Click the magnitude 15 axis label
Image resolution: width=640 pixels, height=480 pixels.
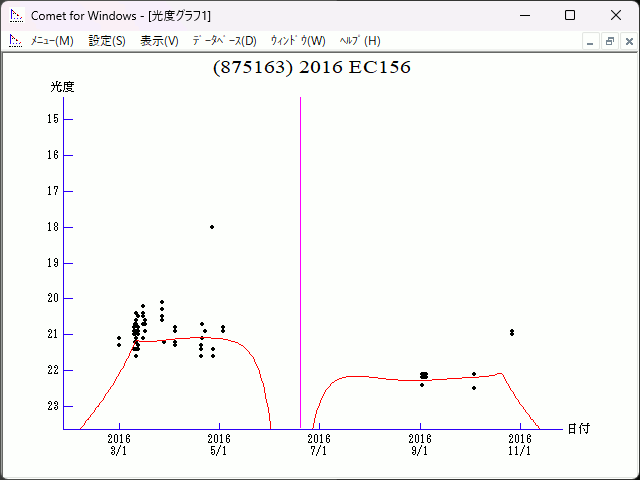coord(53,119)
